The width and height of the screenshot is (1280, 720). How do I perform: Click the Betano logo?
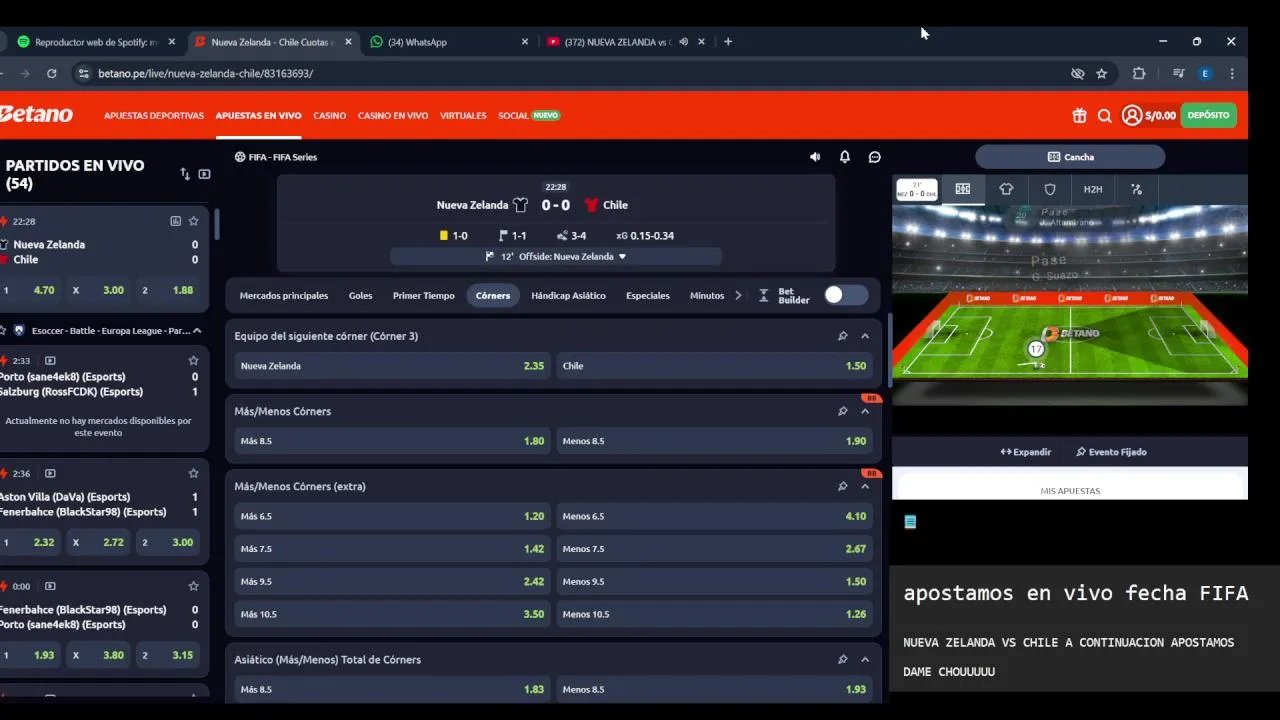click(x=36, y=115)
